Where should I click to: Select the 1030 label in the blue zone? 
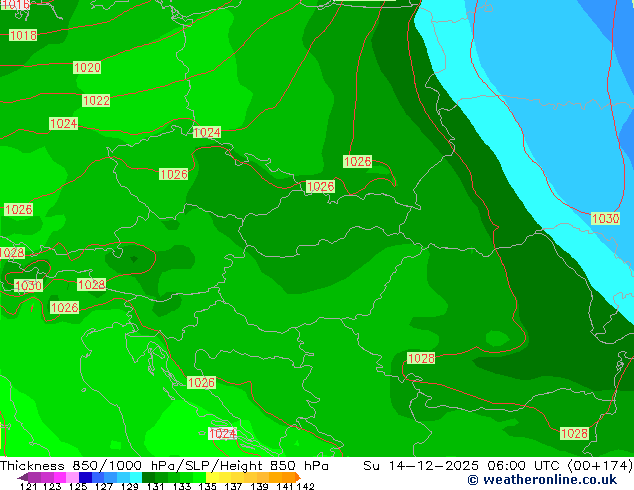coord(605,218)
